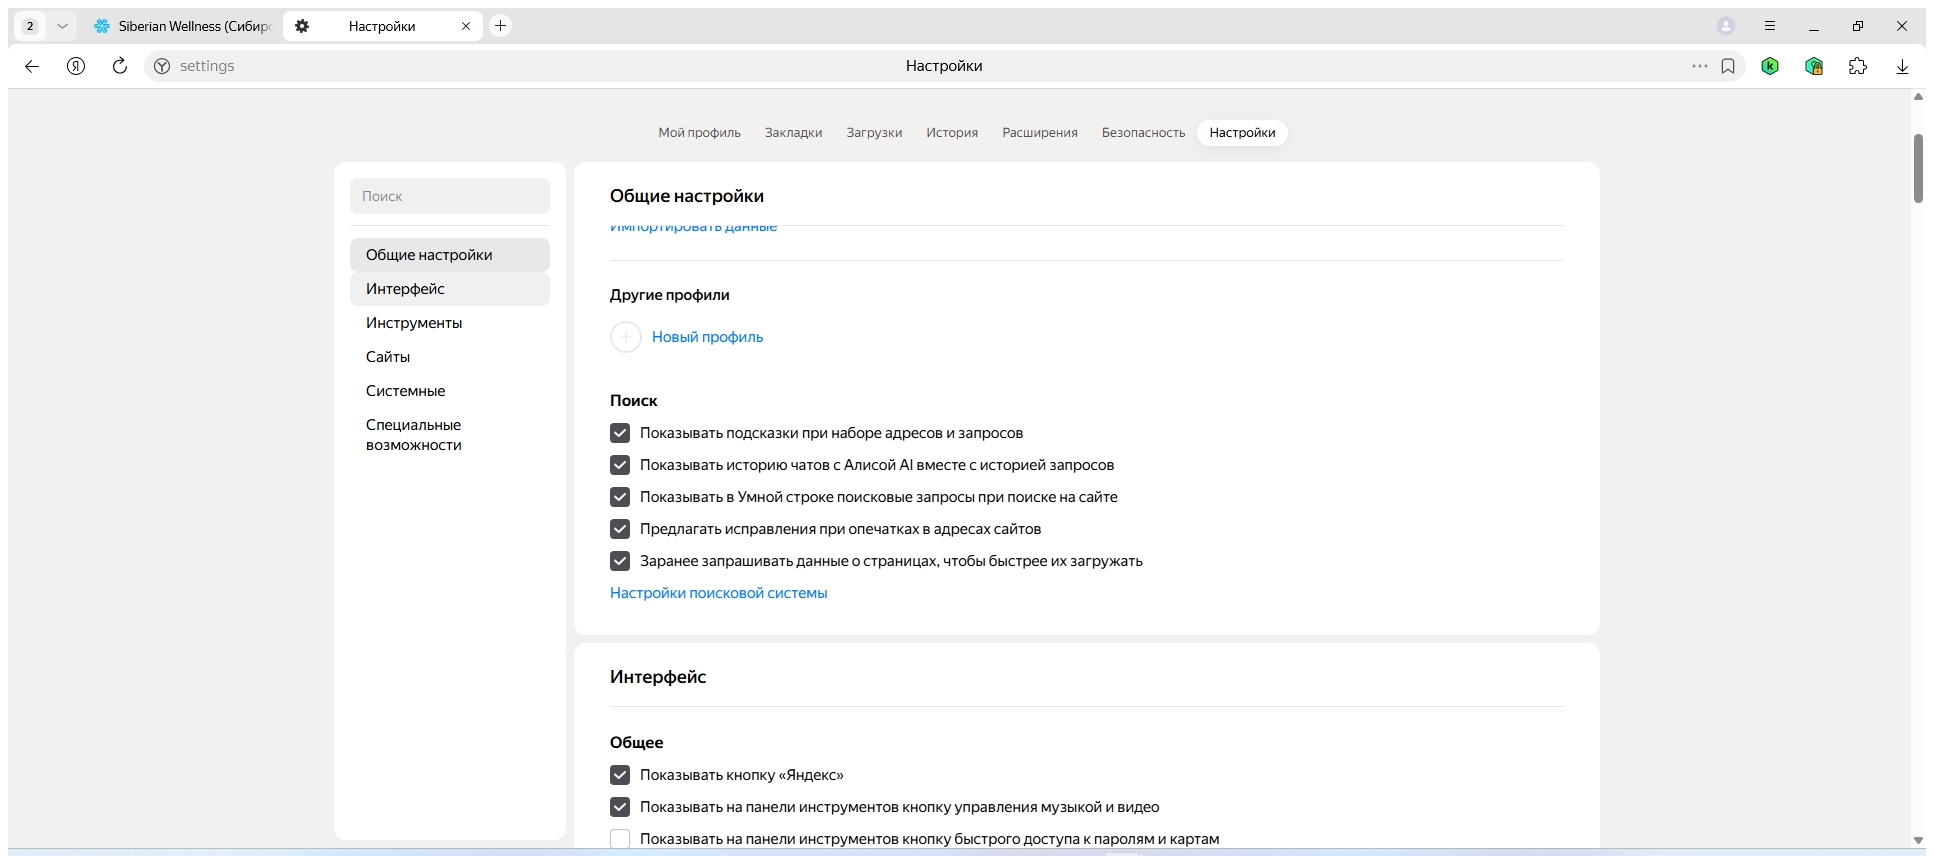This screenshot has width=1934, height=856.
Task: Enable quick access to passwords and cards button
Action: click(x=620, y=839)
